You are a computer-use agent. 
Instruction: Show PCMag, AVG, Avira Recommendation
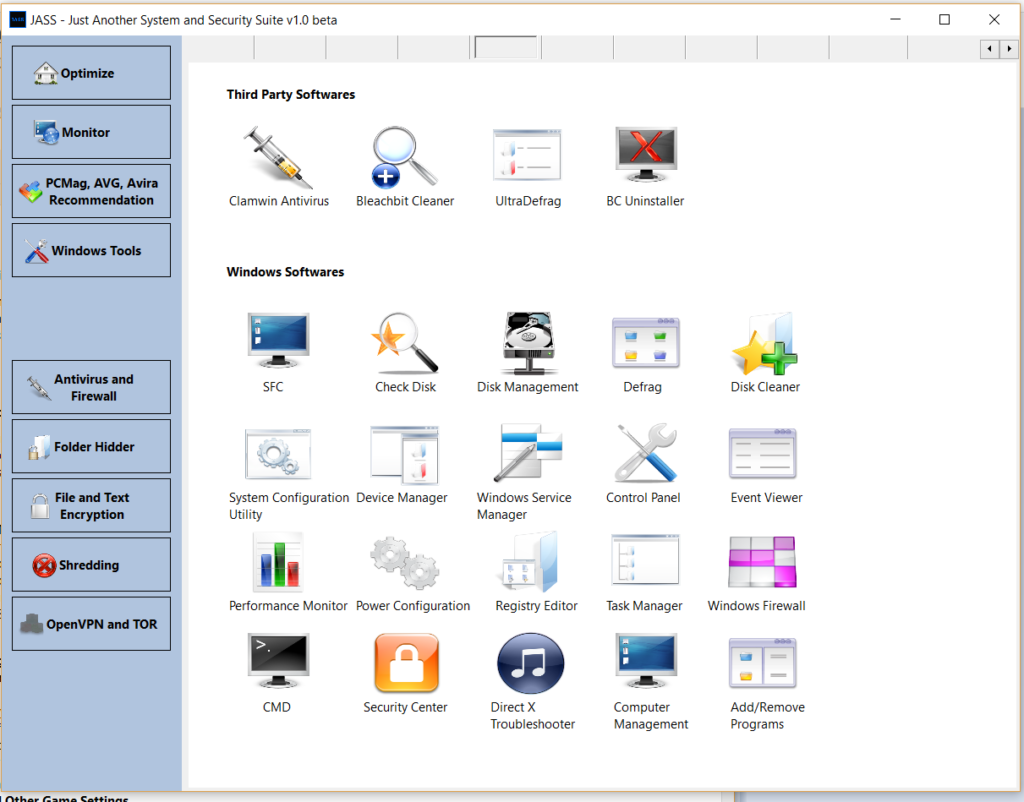tap(91, 191)
